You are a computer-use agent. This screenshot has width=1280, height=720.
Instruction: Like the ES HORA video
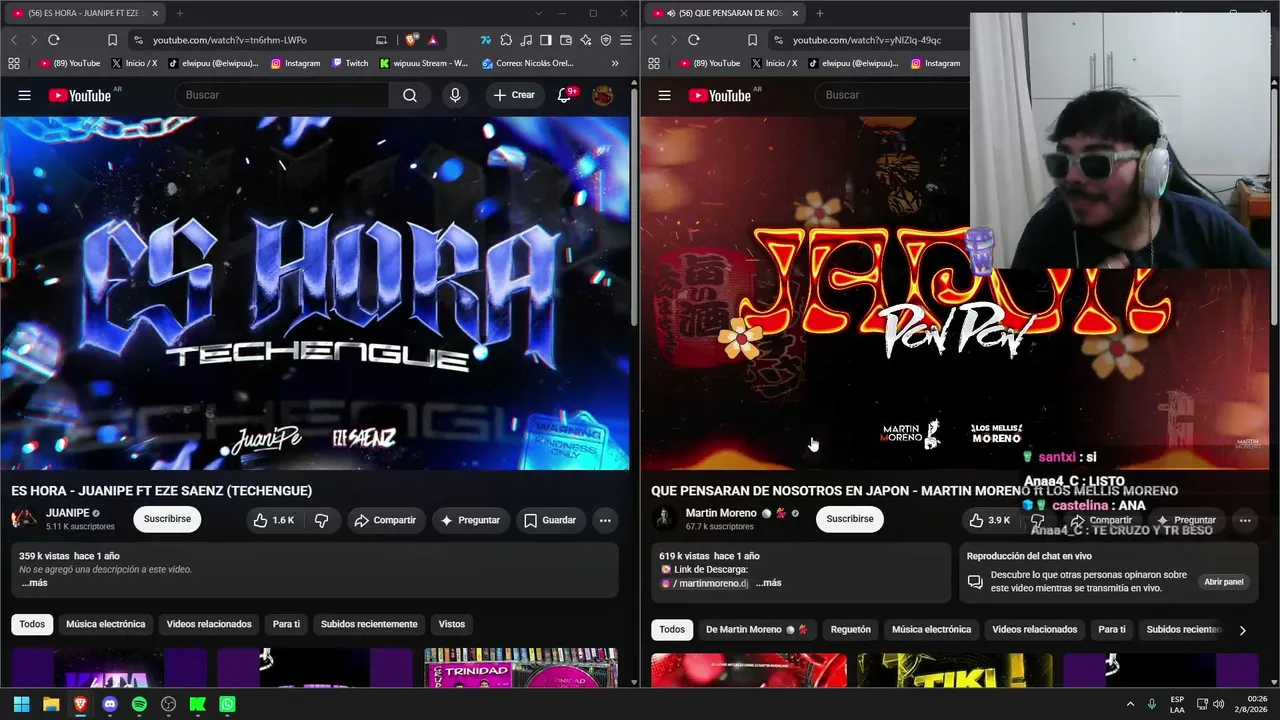tap(274, 520)
